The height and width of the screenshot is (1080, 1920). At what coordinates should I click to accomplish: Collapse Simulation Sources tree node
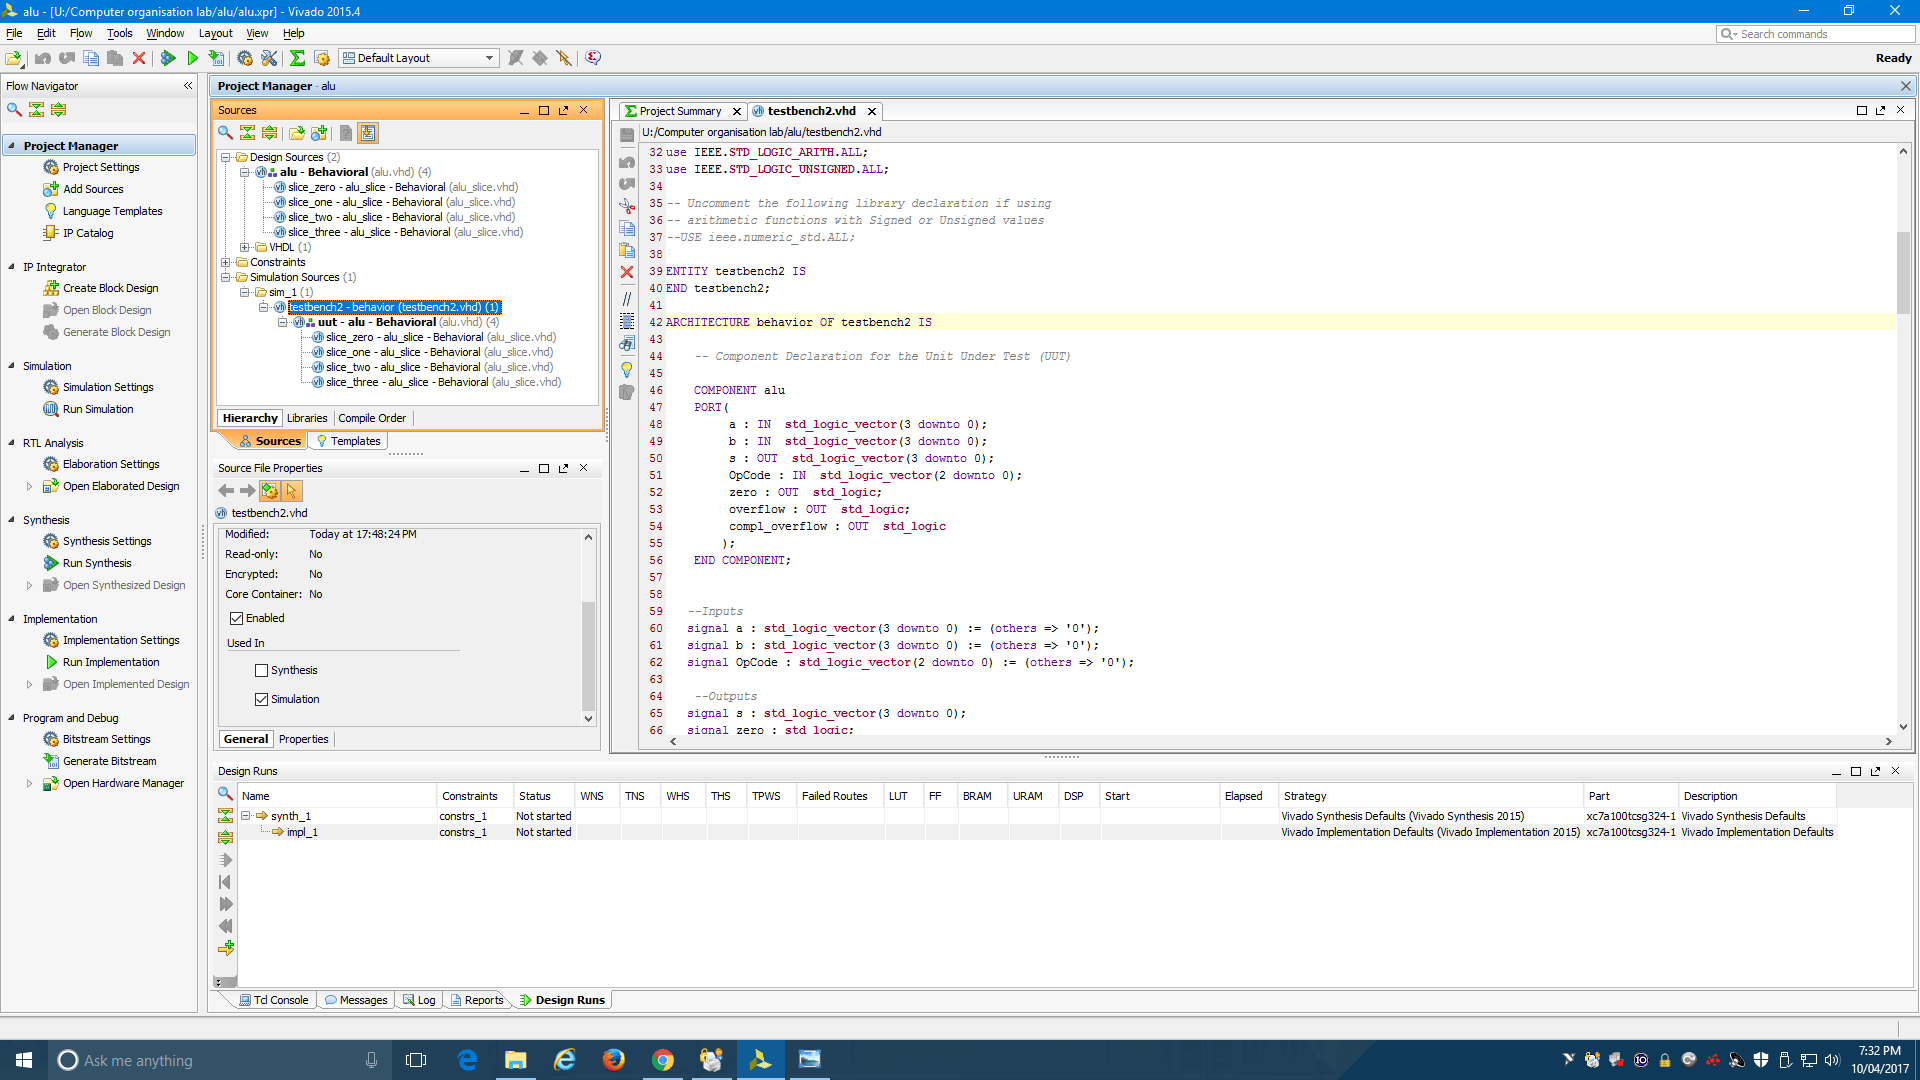226,277
